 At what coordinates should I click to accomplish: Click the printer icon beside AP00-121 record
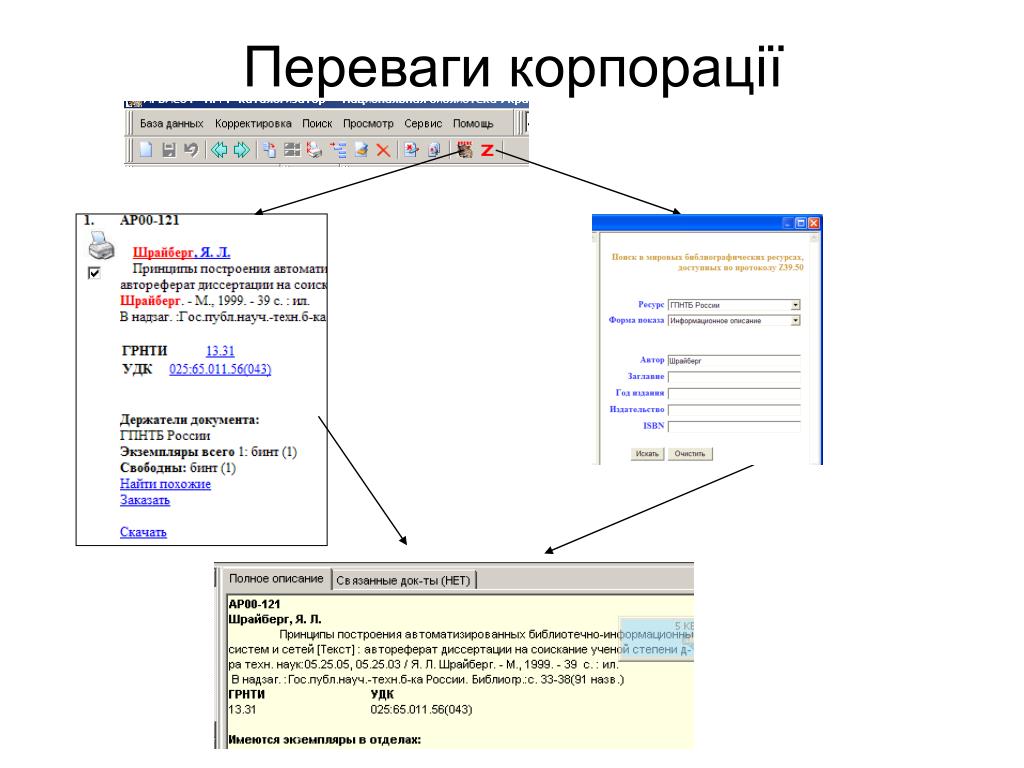(101, 246)
